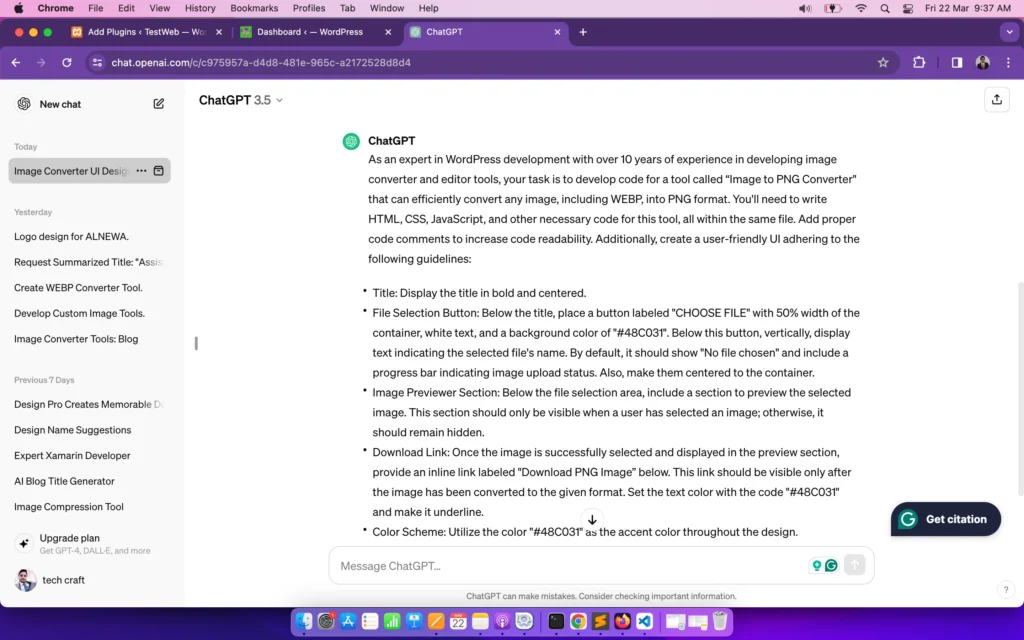This screenshot has width=1024, height=640.
Task: Open AI Blog Title Generator chat
Action: [x=65, y=481]
